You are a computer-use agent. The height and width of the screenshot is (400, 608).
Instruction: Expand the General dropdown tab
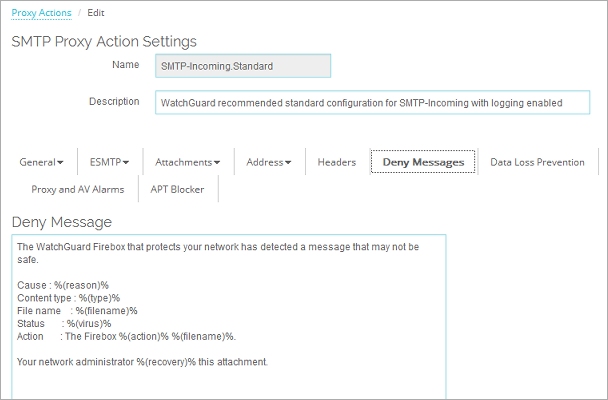[x=41, y=162]
